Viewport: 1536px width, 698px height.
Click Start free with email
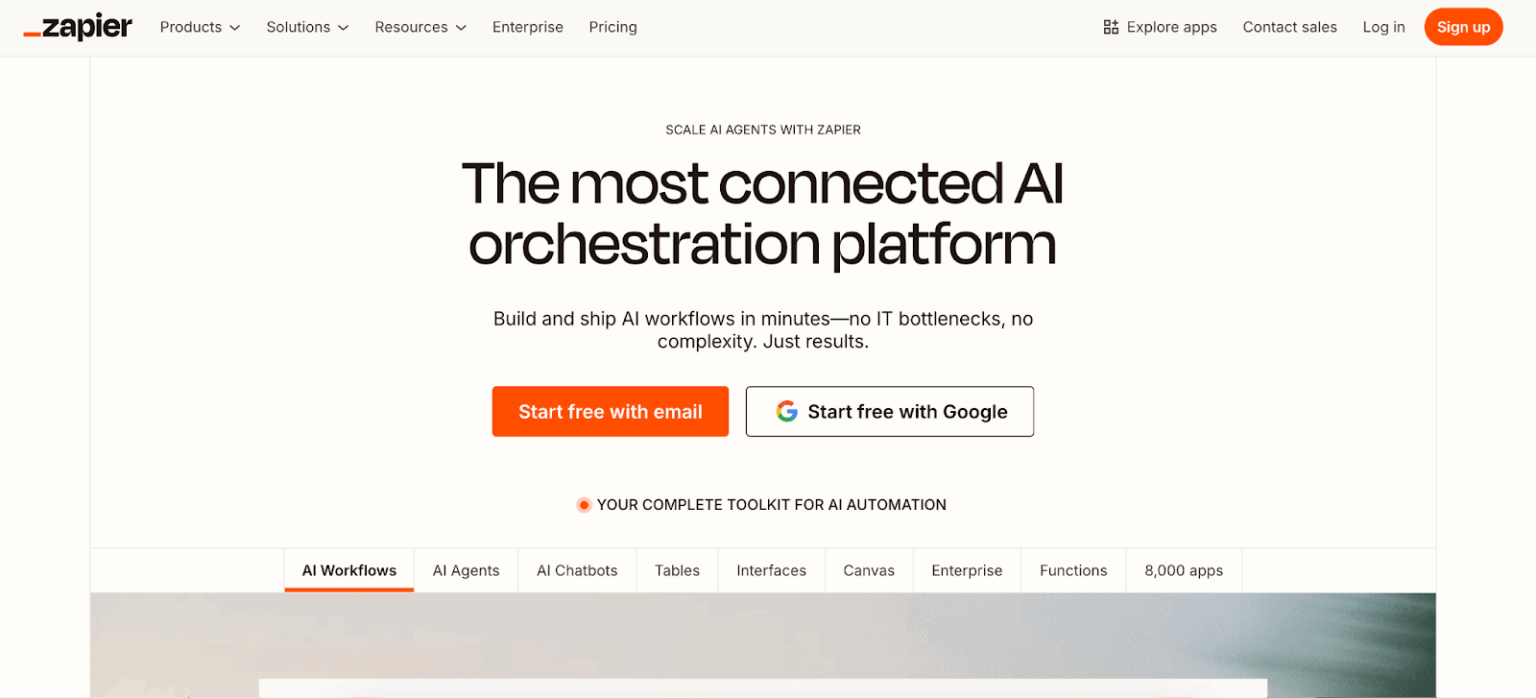610,411
